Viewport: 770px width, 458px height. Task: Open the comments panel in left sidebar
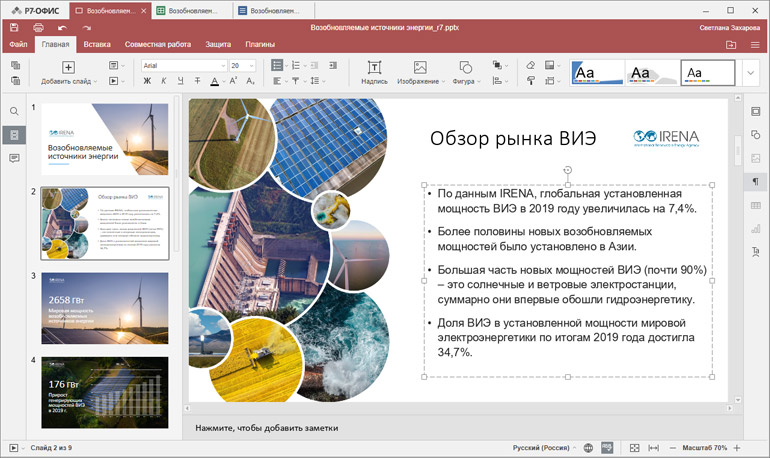click(x=14, y=159)
